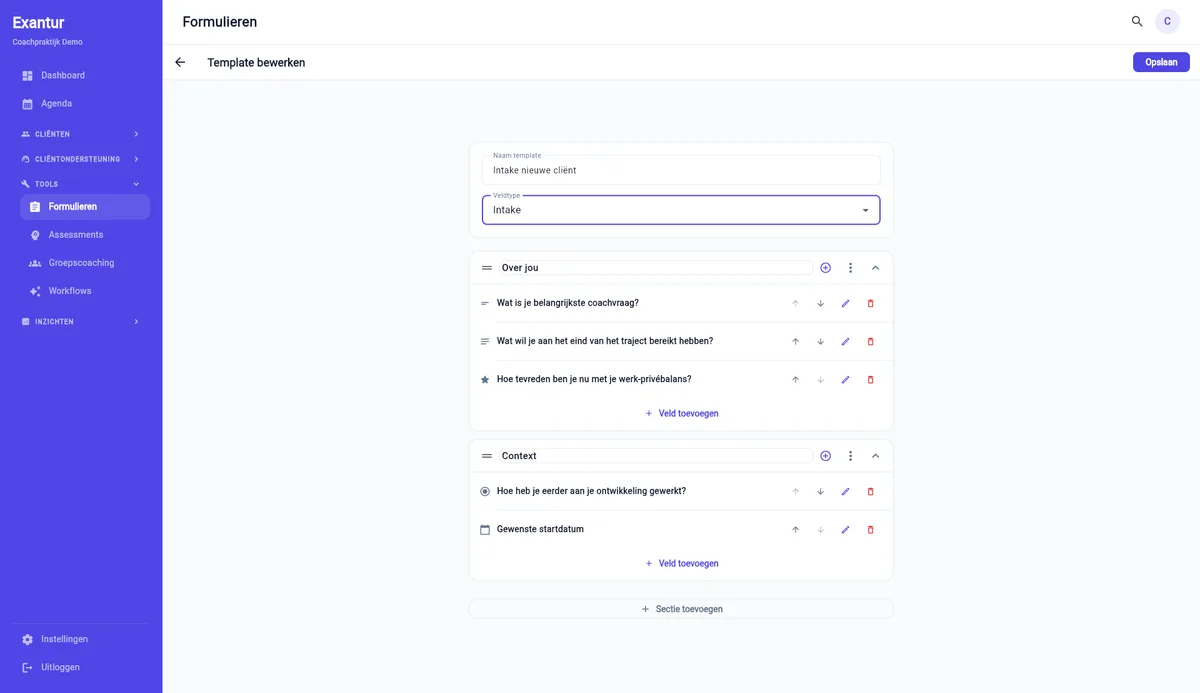Edit the "Wat wil je aan het eind" question
The width and height of the screenshot is (1200, 693).
pos(845,341)
